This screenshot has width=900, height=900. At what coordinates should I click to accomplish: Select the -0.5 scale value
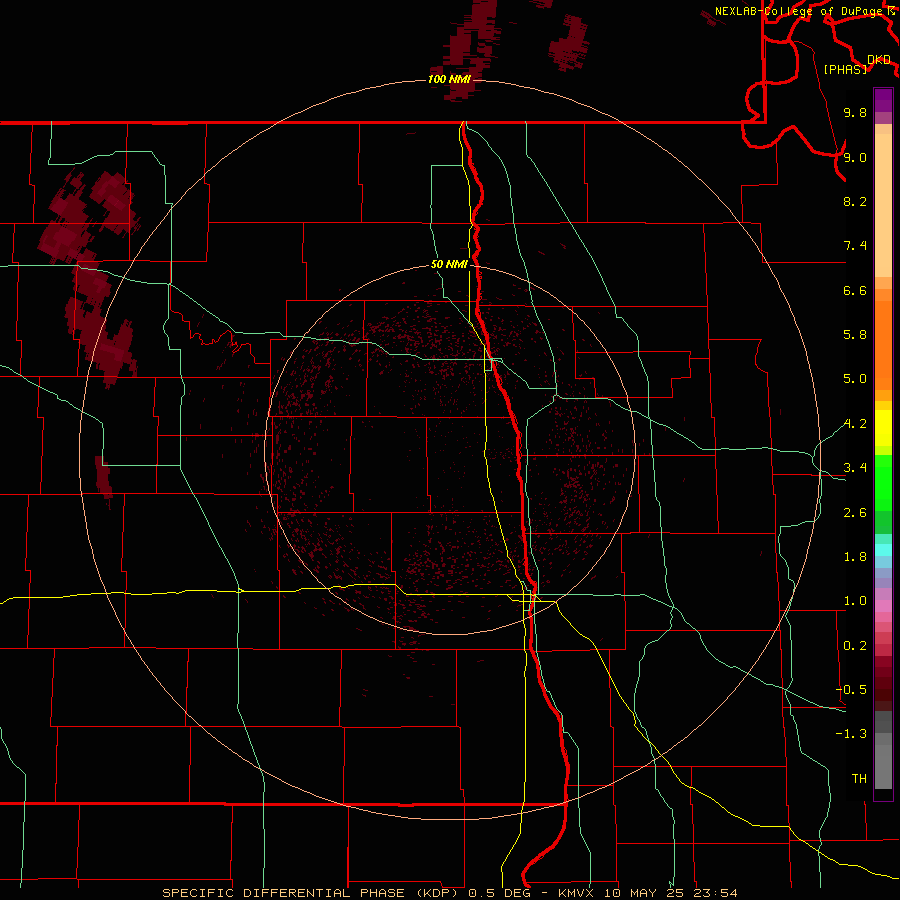coord(851,690)
